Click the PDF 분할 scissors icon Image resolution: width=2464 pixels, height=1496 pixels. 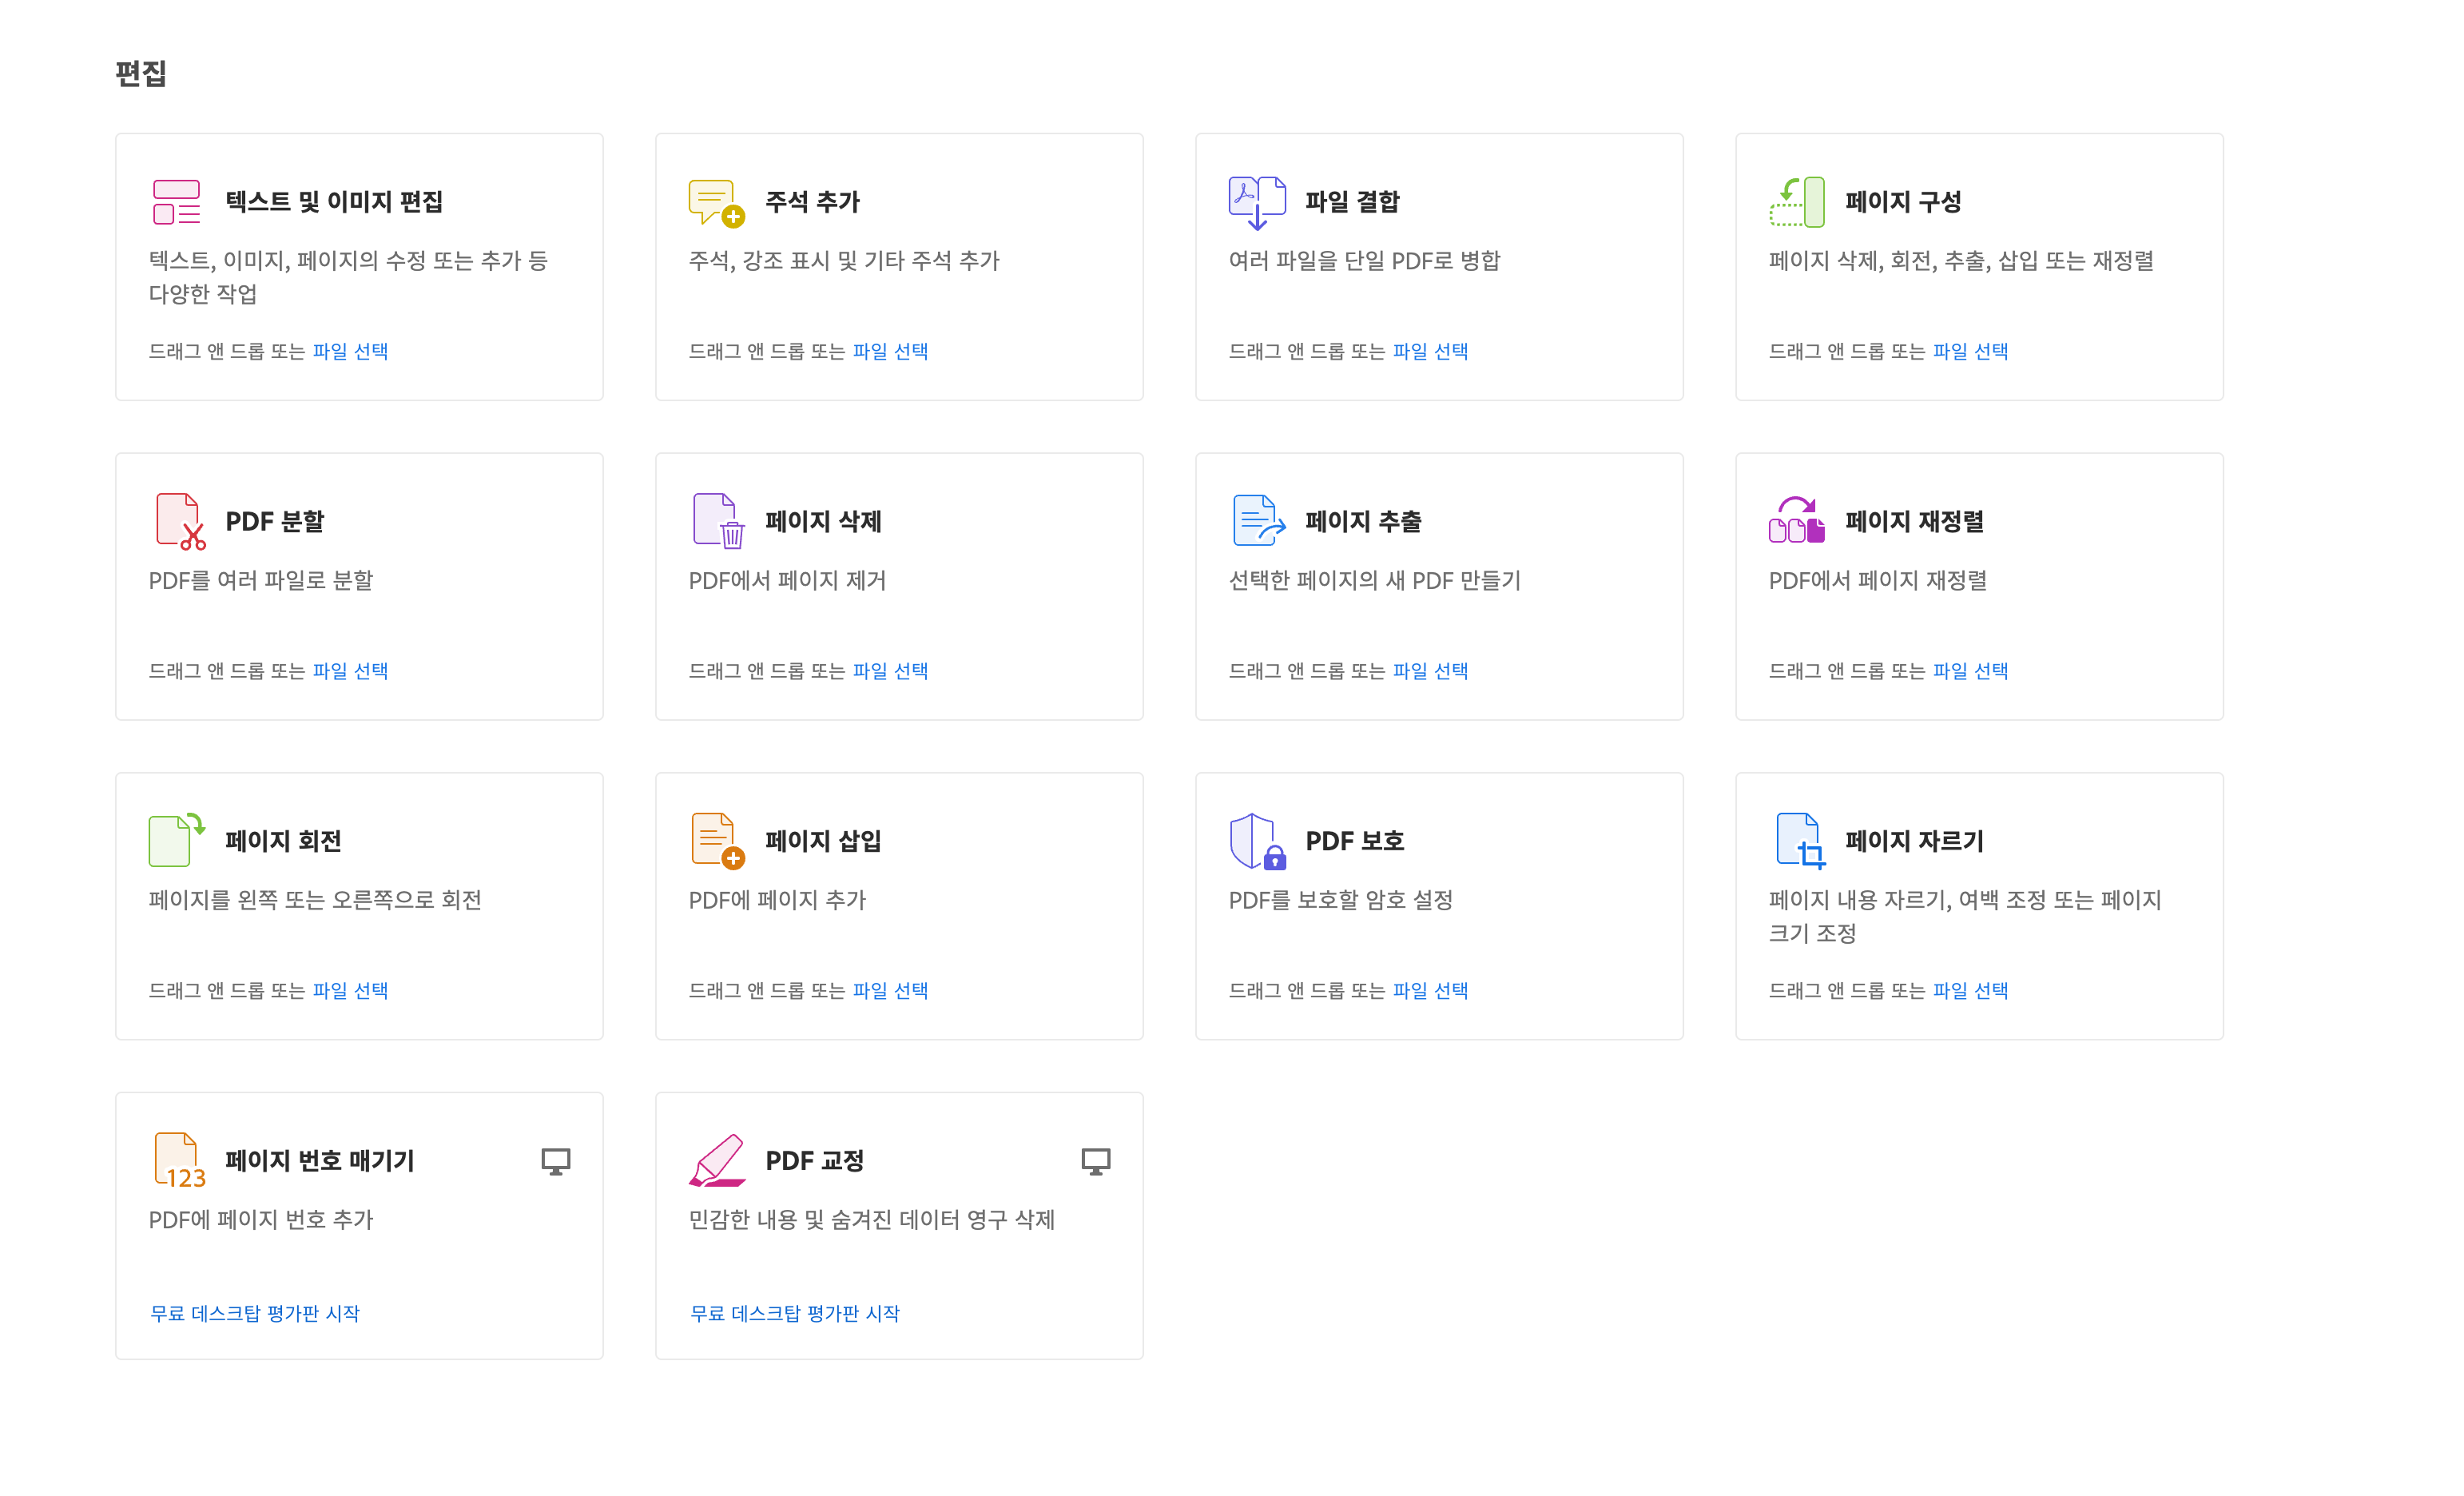(x=180, y=521)
